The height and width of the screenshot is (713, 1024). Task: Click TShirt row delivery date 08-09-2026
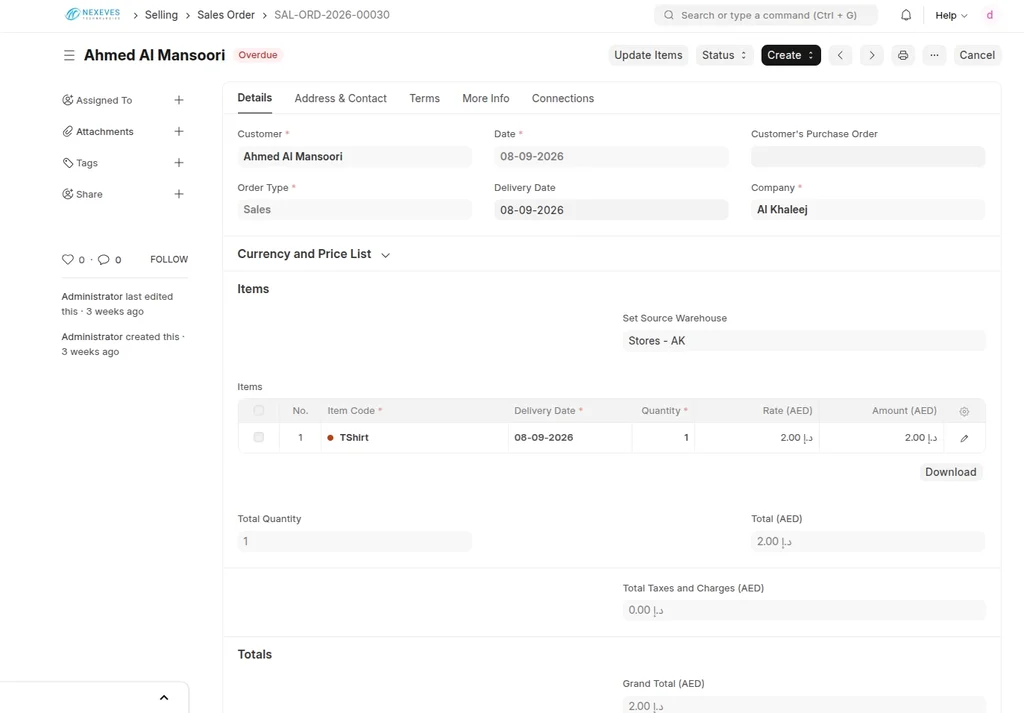click(569, 437)
